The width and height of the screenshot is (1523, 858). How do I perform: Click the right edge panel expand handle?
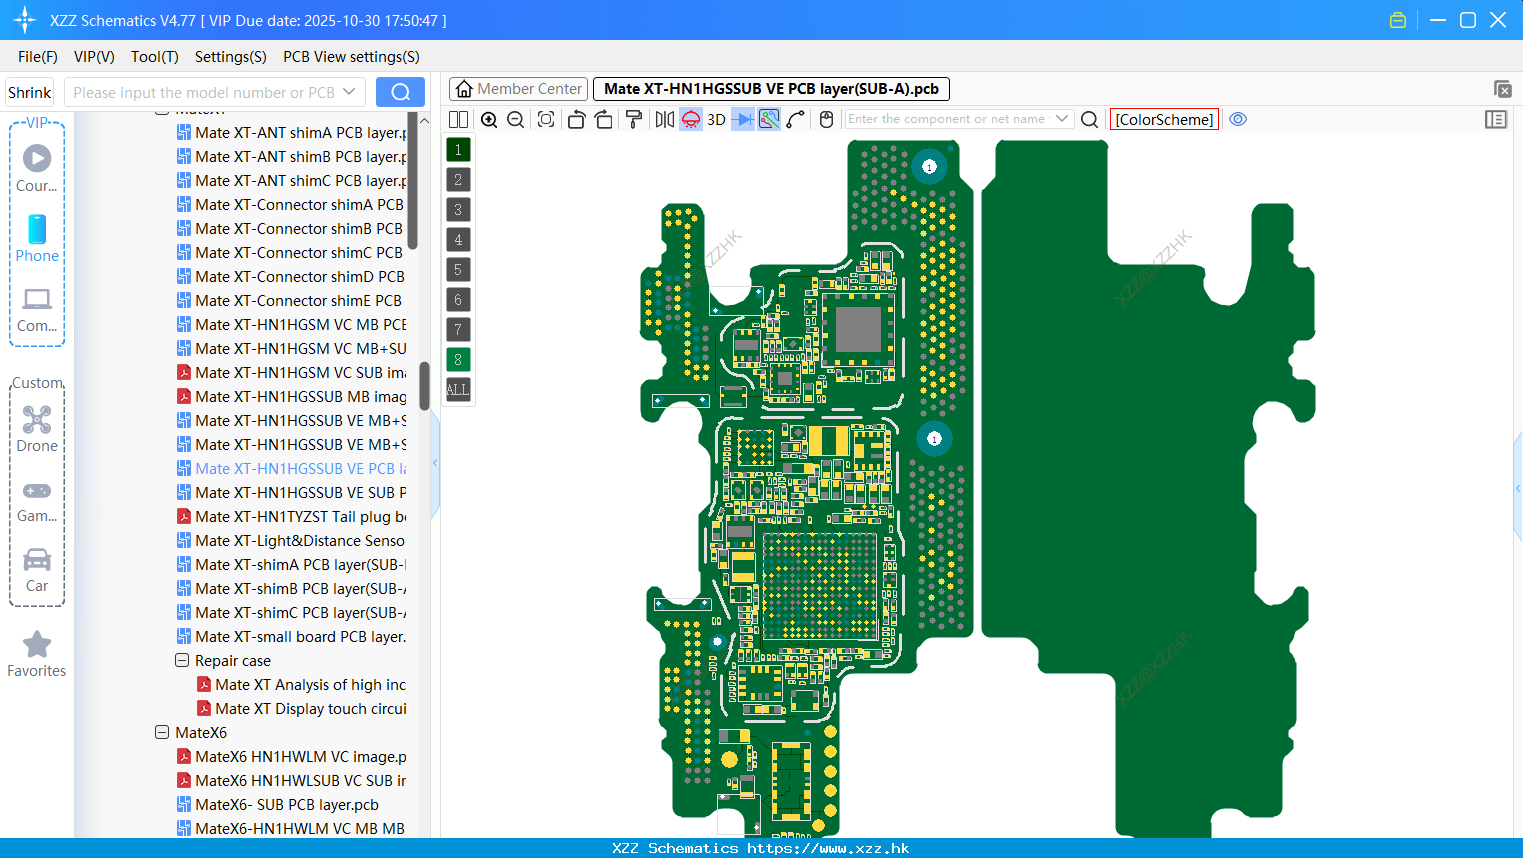point(1518,488)
